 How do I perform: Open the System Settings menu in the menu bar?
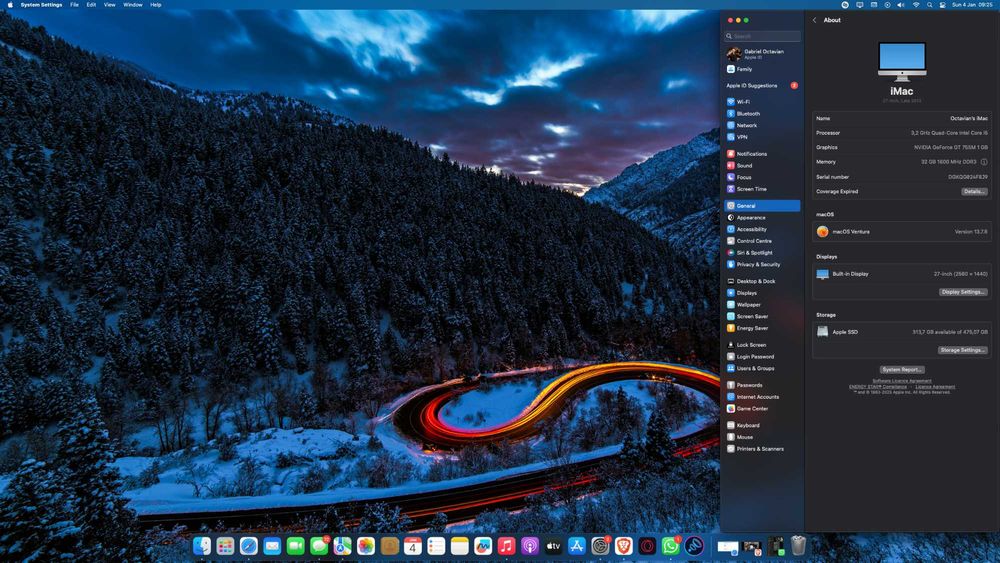41,4
